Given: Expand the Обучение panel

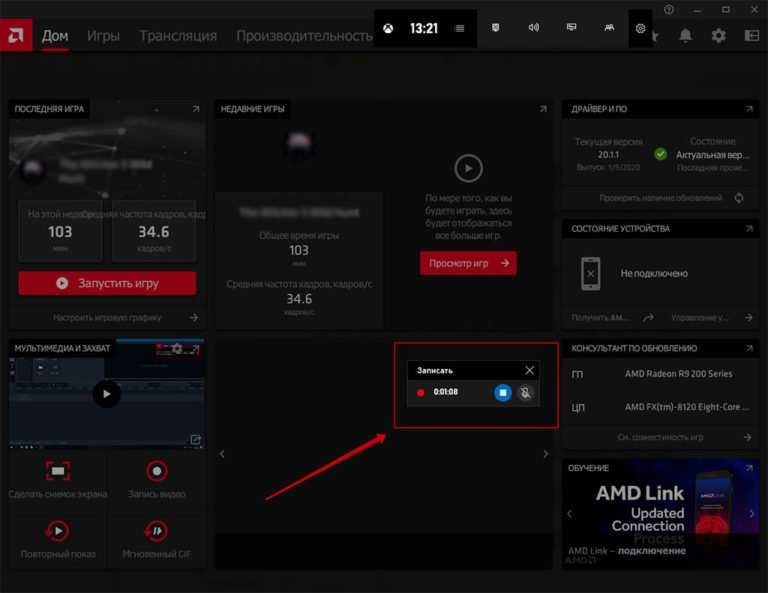Looking at the screenshot, I should pos(749,468).
